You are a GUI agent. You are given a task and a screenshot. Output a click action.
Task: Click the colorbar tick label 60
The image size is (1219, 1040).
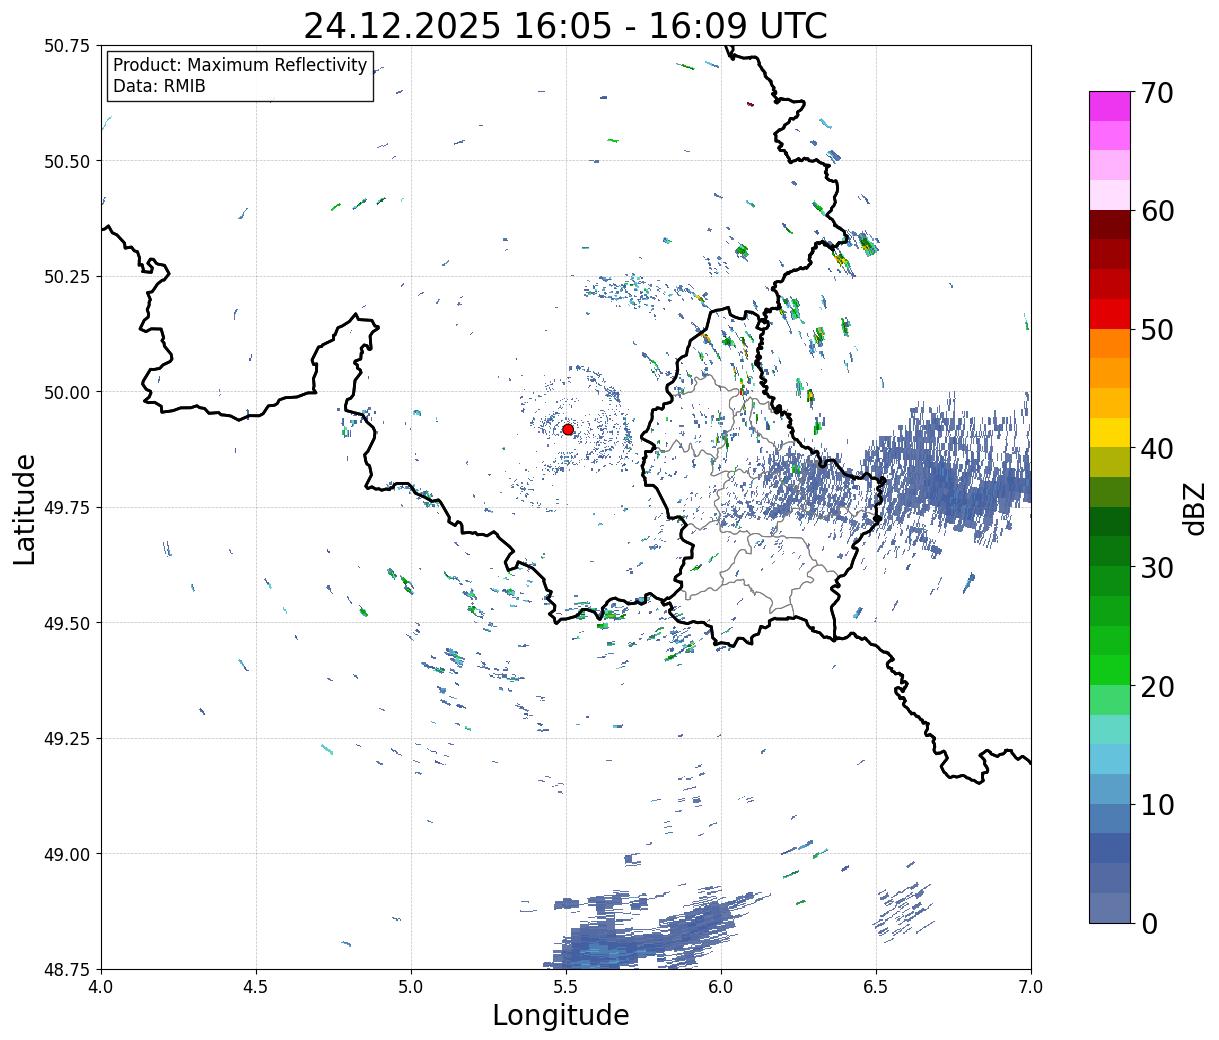pos(1157,211)
